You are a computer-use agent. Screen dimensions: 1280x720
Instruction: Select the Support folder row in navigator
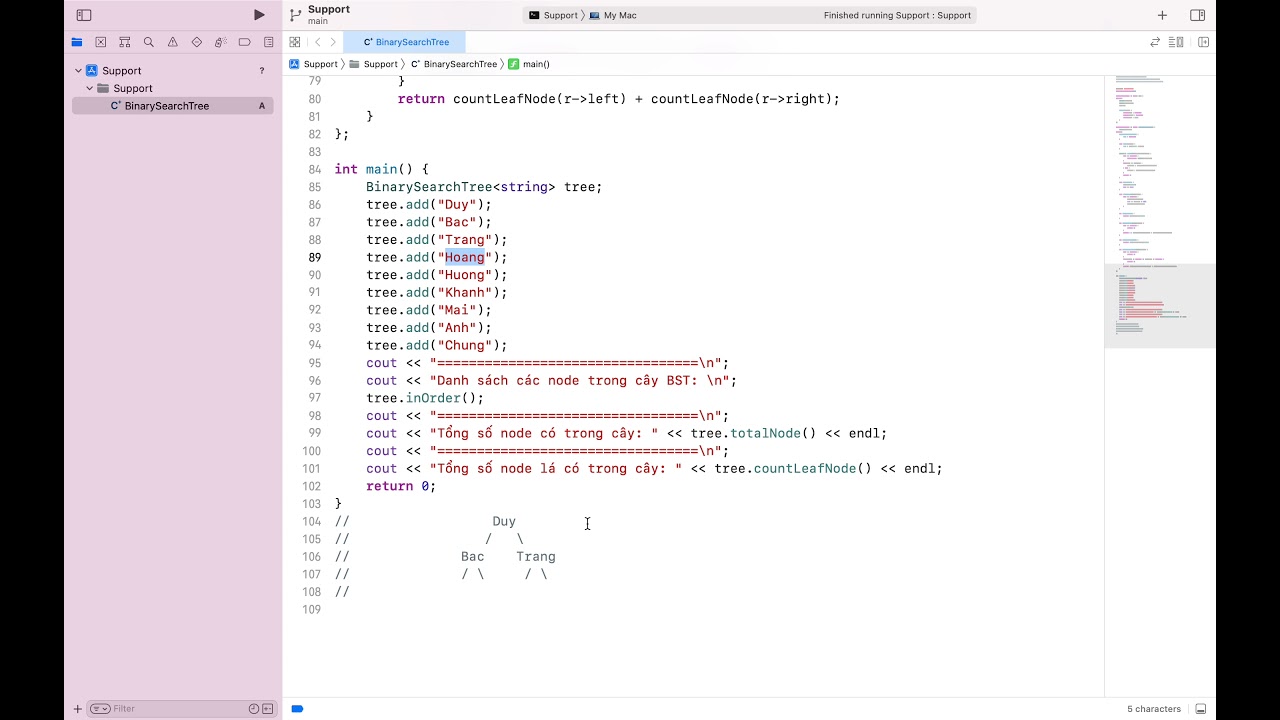pyautogui.click(x=173, y=88)
